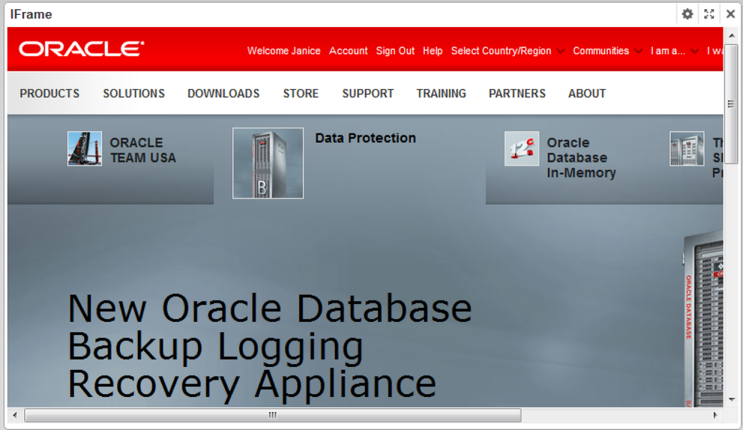Click the vertical scrollbar up arrow

coord(732,36)
